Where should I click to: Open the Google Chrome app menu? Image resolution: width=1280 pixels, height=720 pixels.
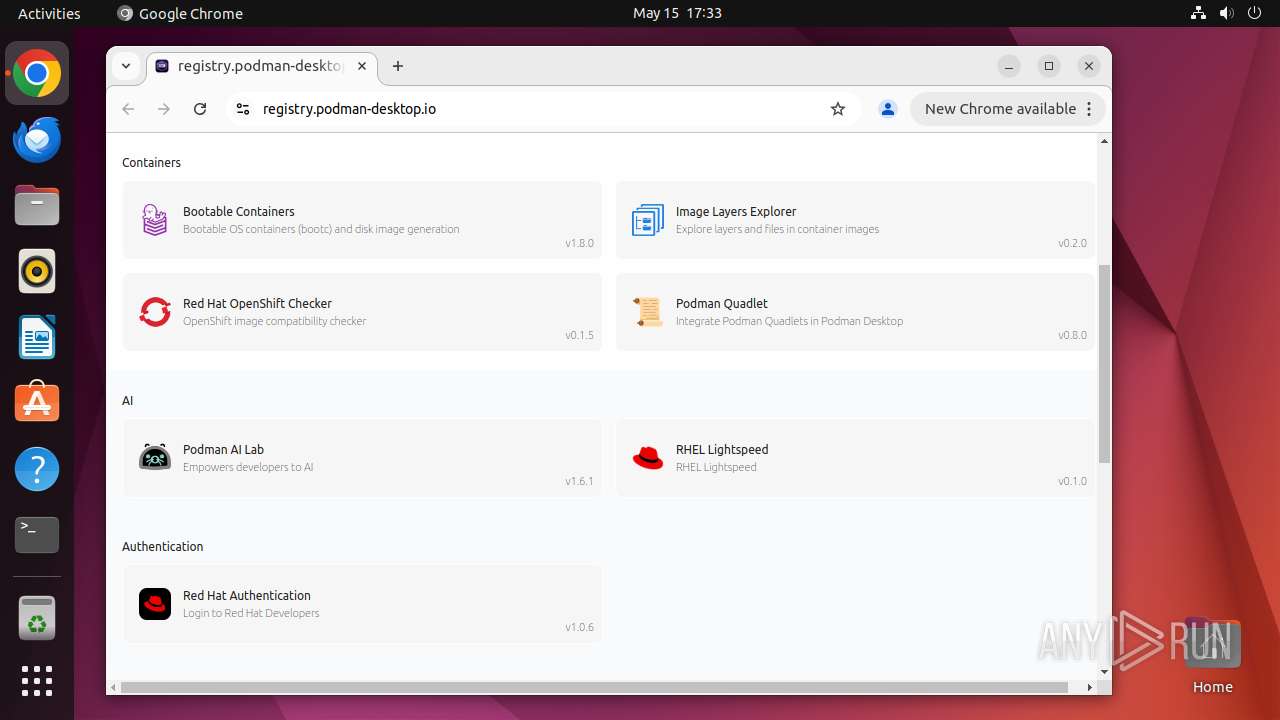tap(180, 13)
